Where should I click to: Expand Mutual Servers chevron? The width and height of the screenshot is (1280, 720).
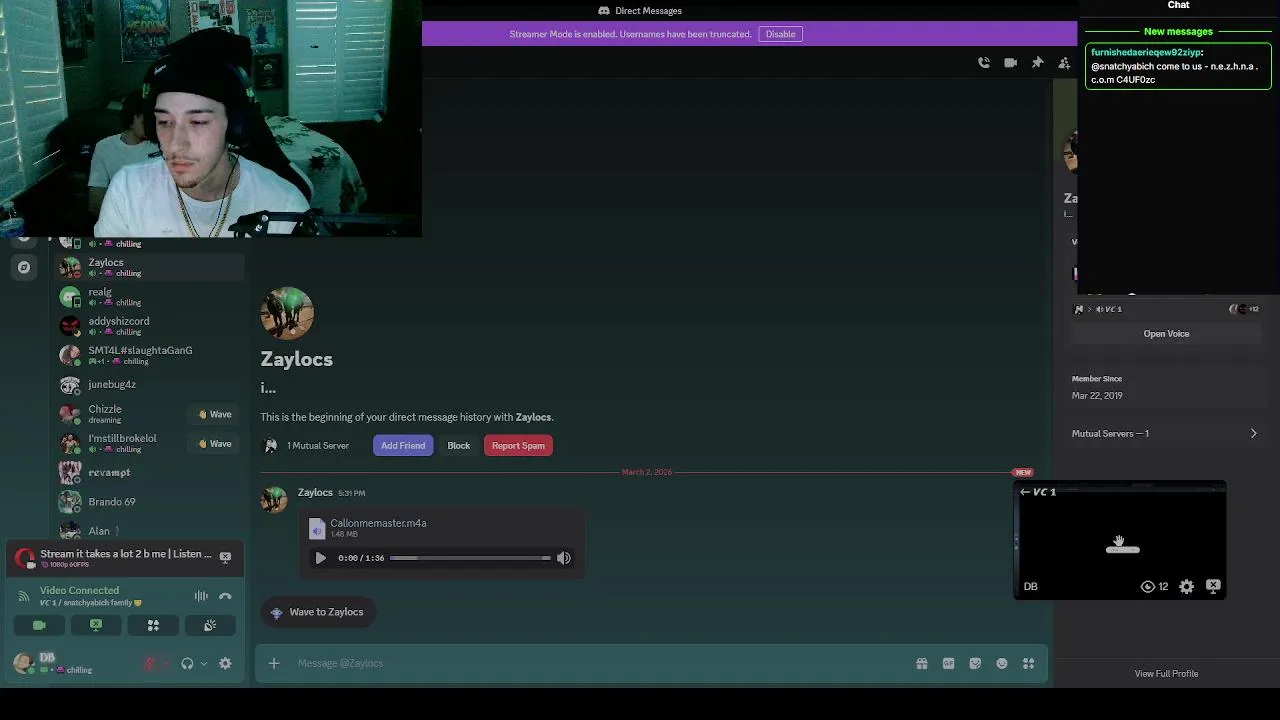pos(1253,434)
